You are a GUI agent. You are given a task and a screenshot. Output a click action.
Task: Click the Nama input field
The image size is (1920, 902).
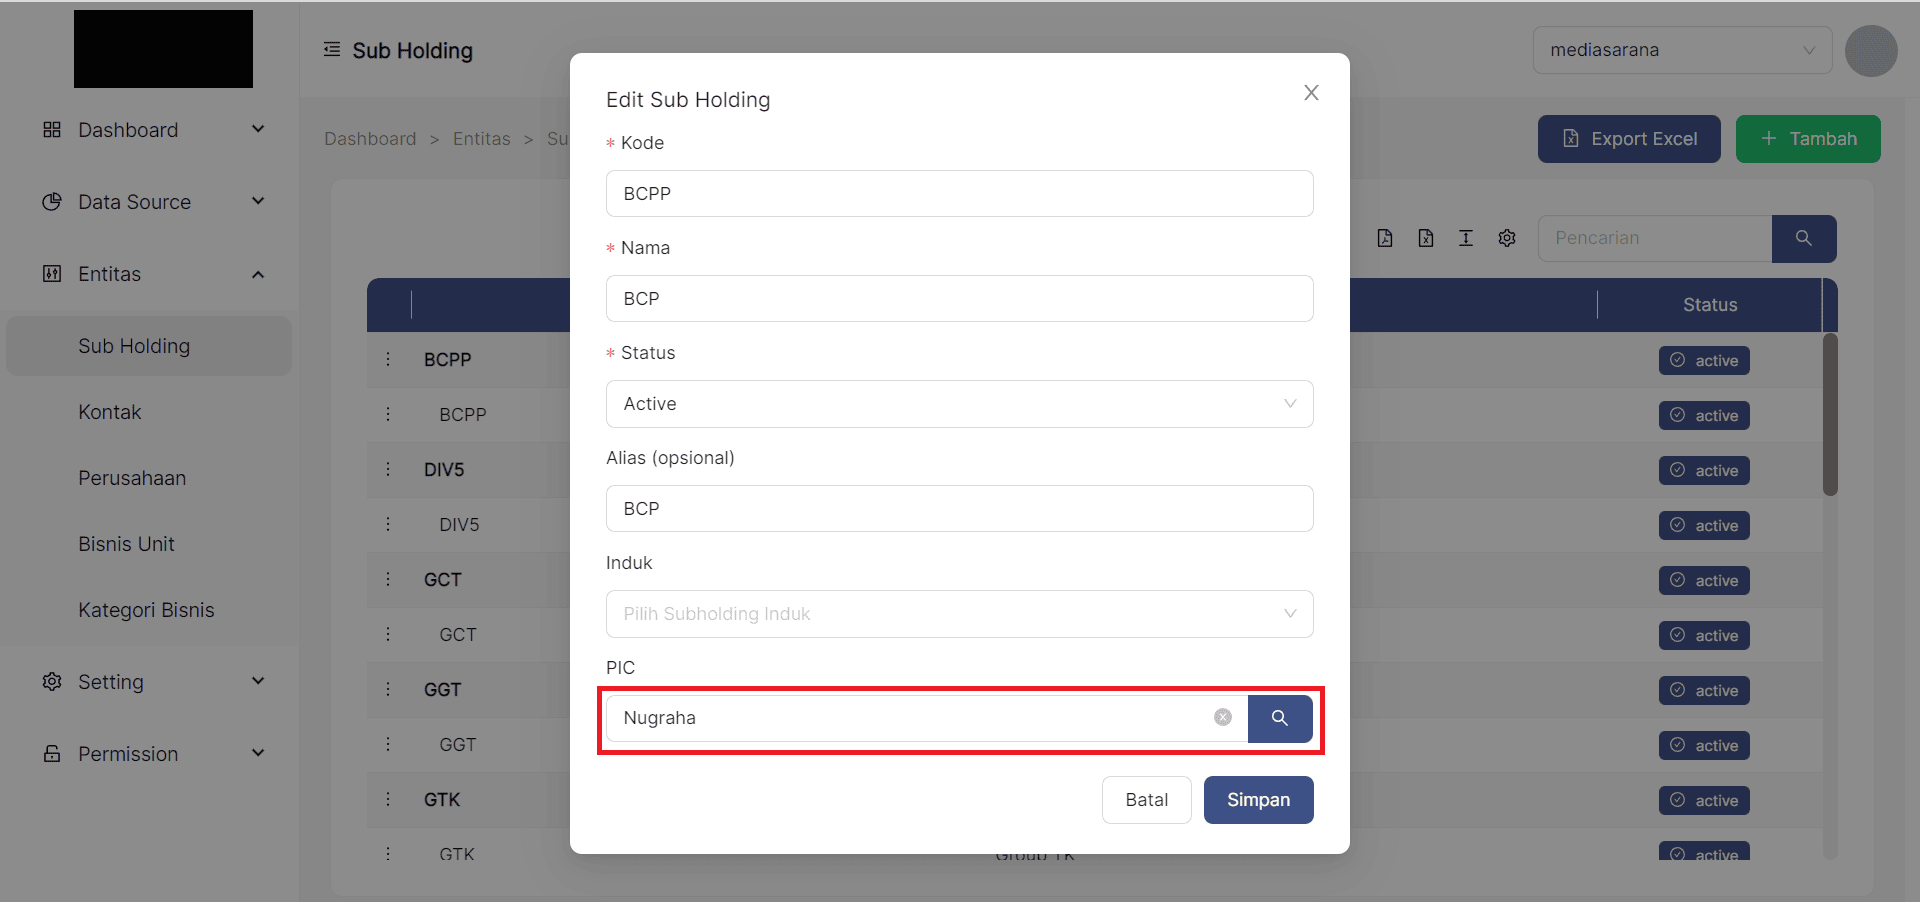tap(959, 299)
